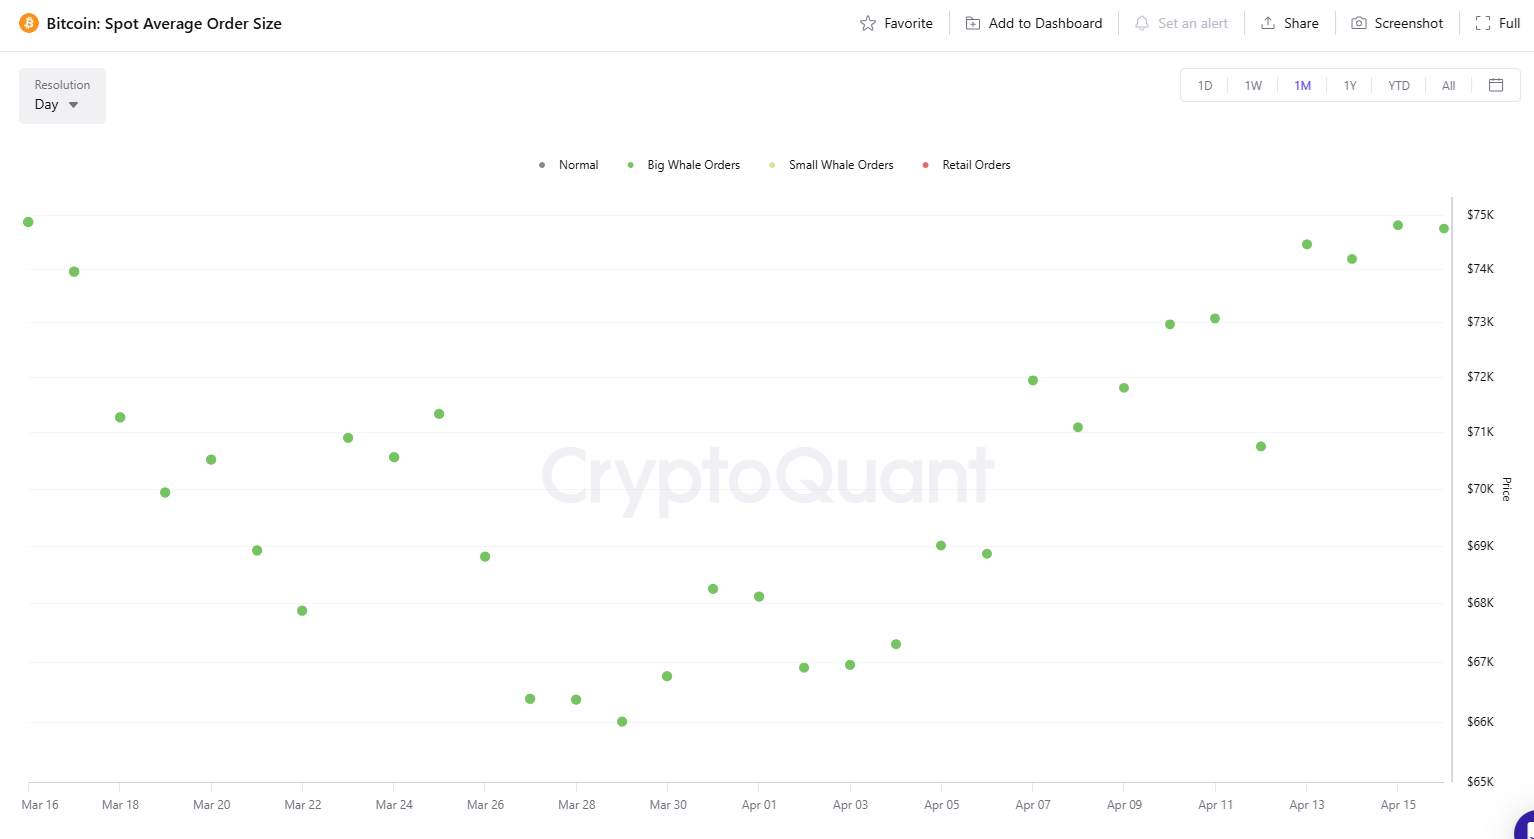The width and height of the screenshot is (1534, 839).
Task: Hide the Big Whale Orders series
Action: point(683,164)
